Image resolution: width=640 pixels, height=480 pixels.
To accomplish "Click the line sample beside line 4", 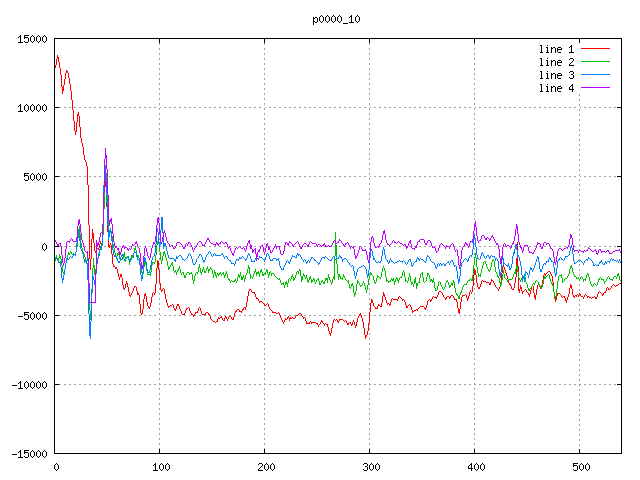I will [595, 88].
